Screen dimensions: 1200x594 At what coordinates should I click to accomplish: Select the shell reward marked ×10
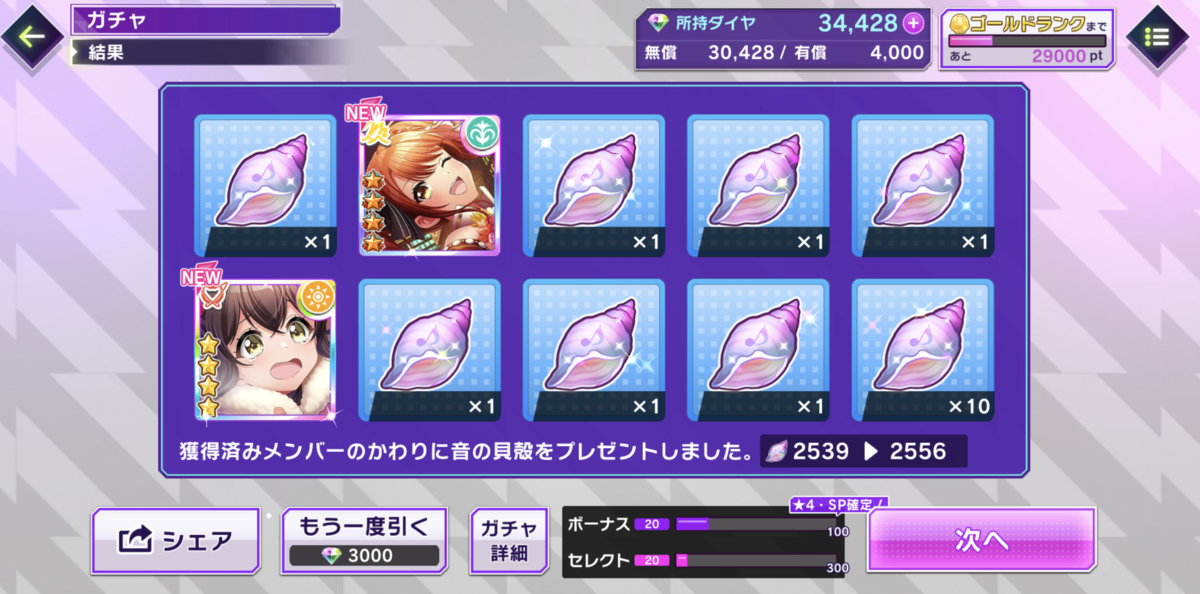coord(922,349)
